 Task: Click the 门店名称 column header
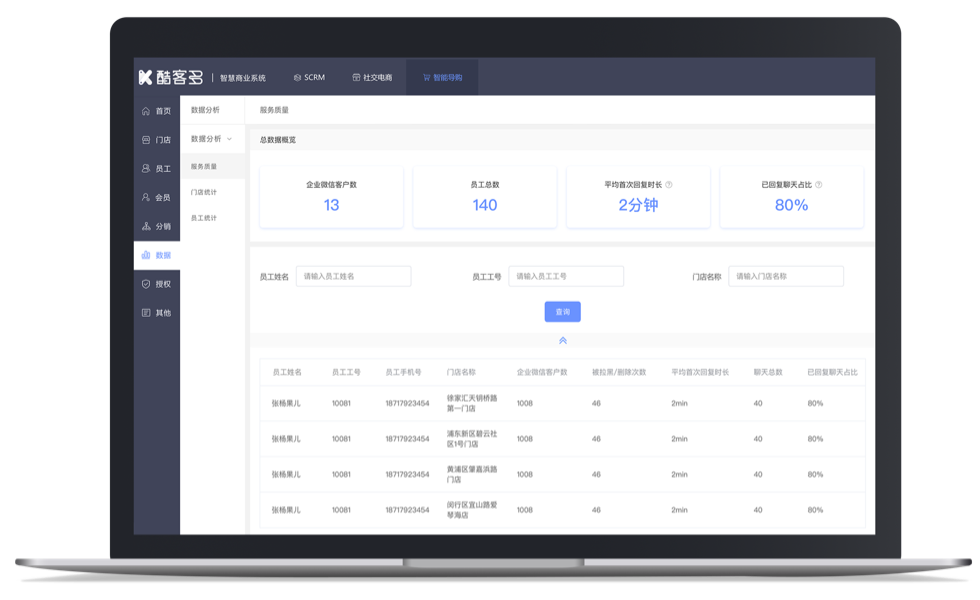461,372
